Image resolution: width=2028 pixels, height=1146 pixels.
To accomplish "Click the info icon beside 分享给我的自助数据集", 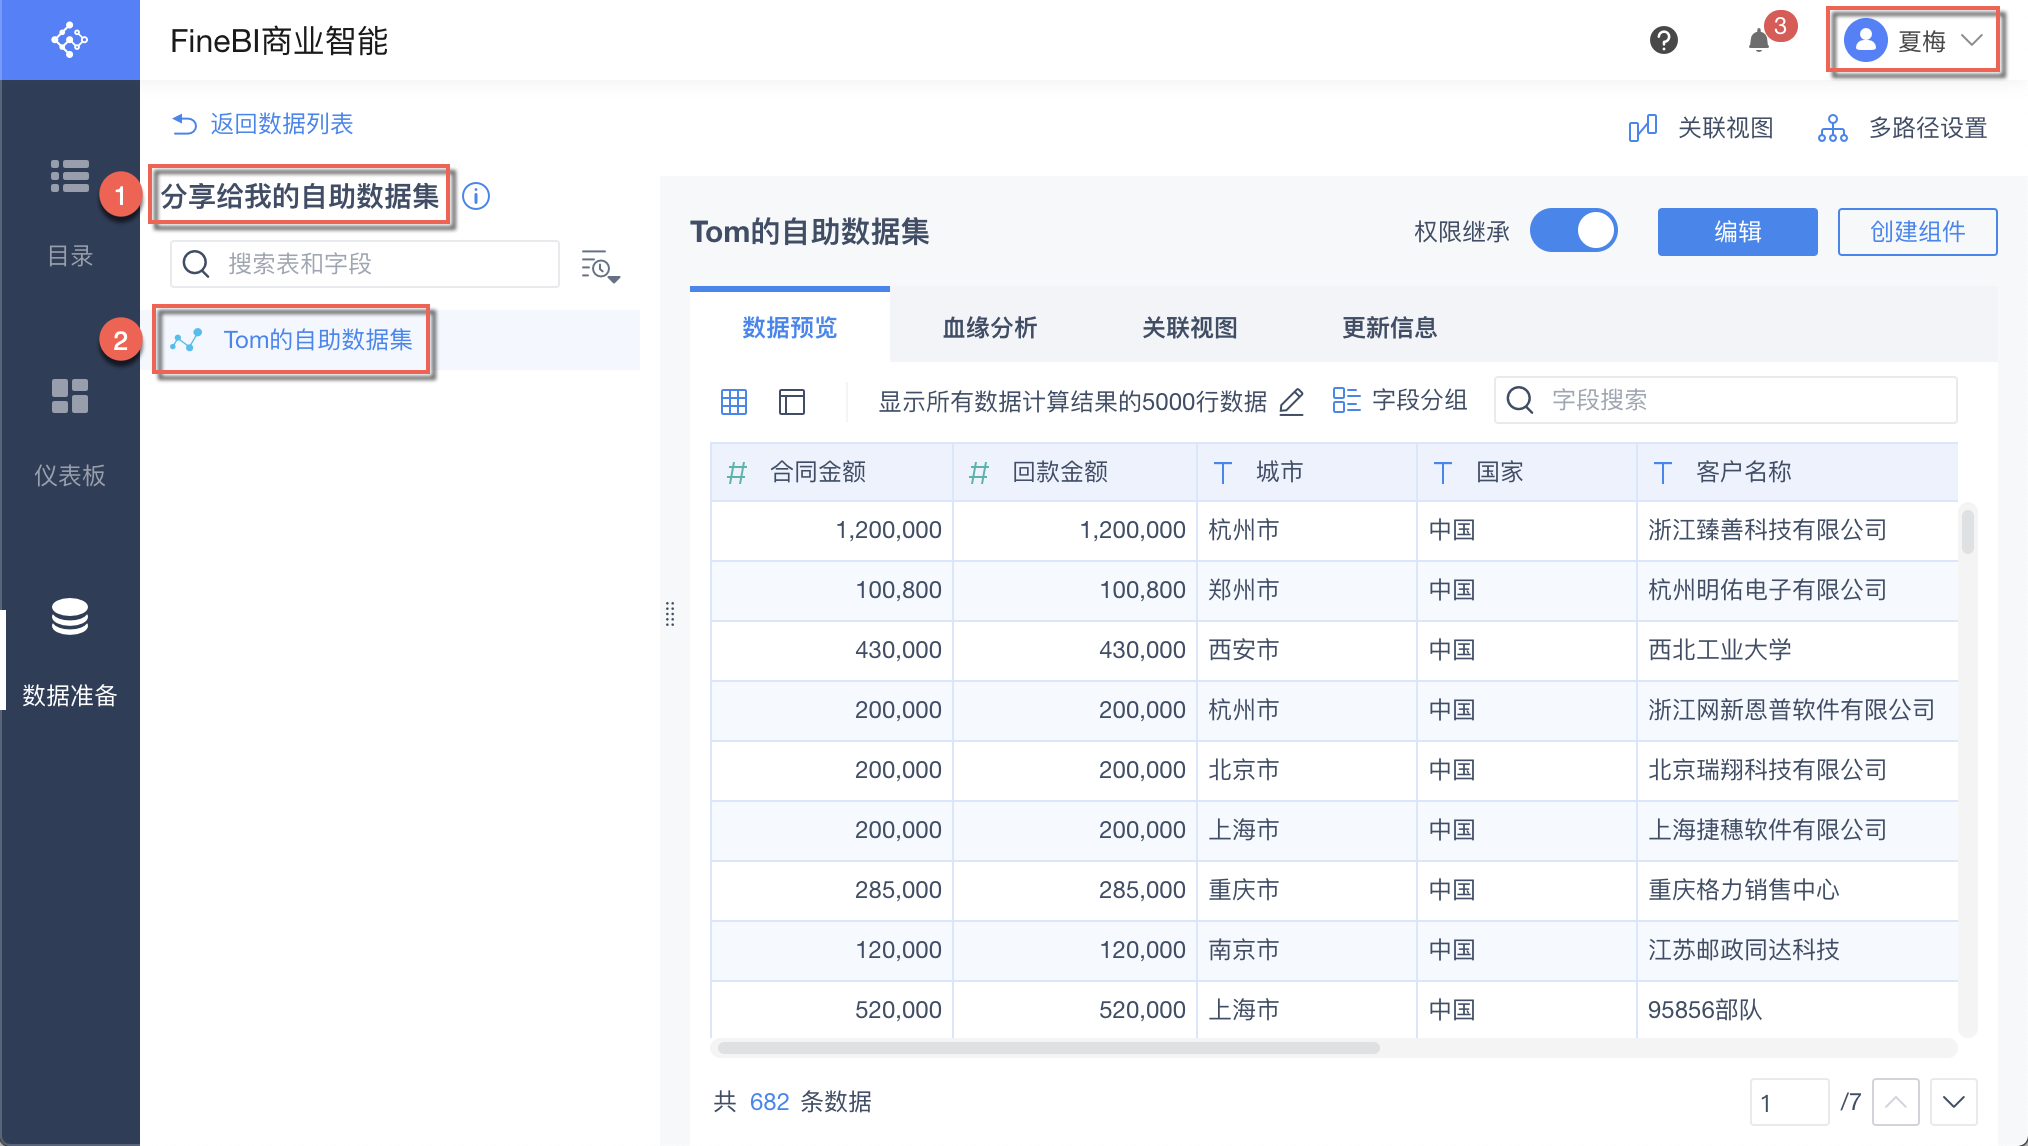I will click(477, 196).
